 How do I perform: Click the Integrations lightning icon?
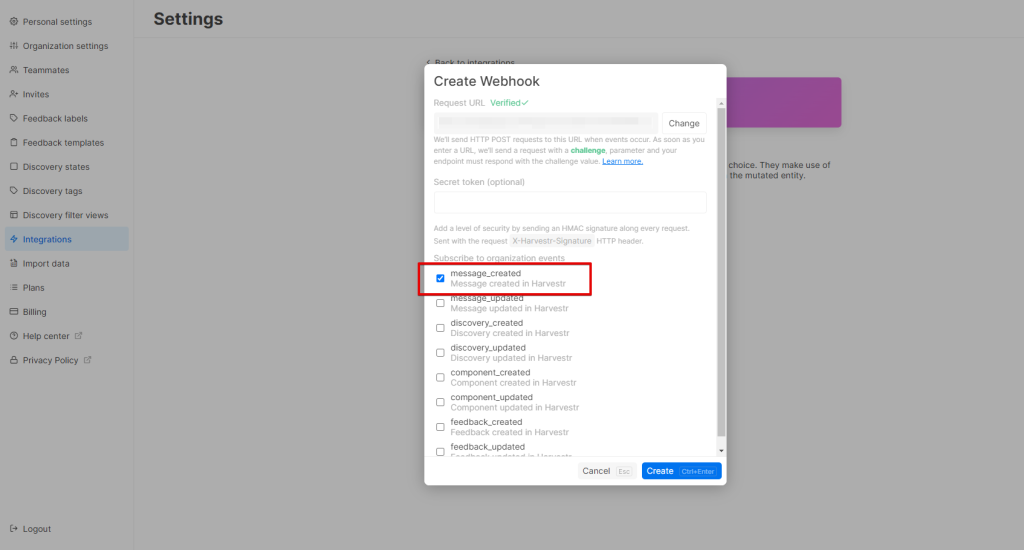(x=13, y=239)
